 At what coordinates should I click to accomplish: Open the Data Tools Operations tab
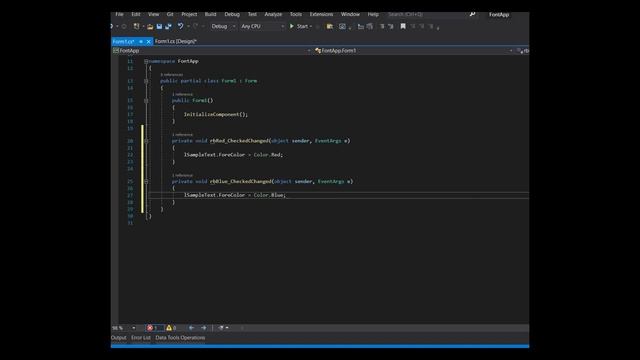pos(180,338)
